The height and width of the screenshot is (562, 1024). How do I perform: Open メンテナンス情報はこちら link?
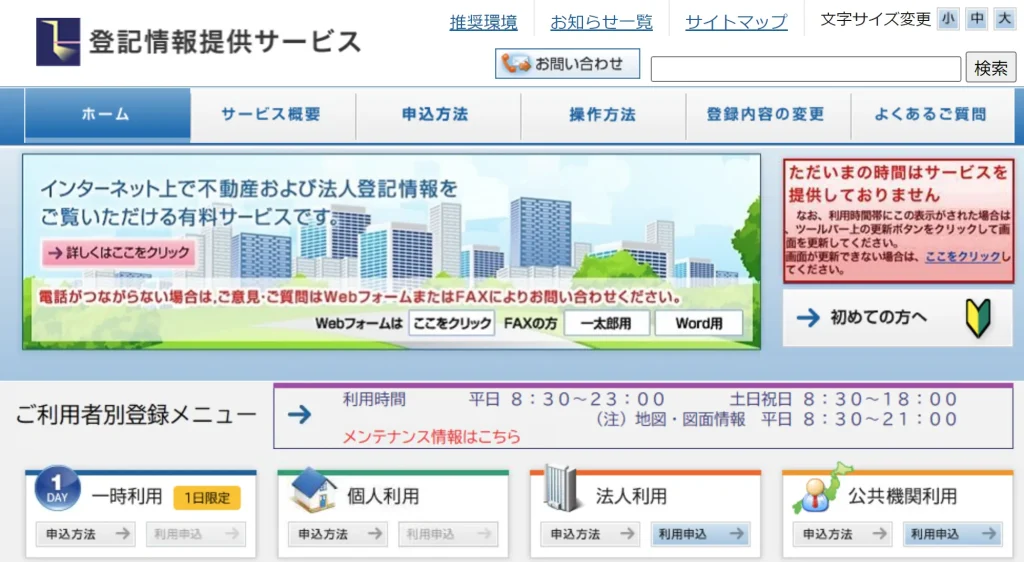pyautogui.click(x=432, y=437)
